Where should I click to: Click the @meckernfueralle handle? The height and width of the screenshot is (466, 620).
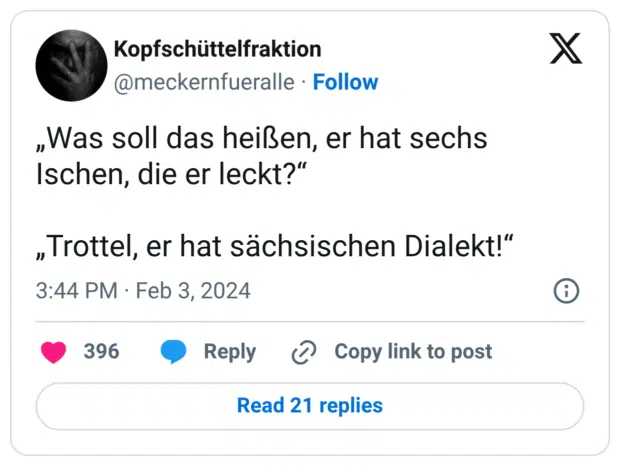click(x=205, y=82)
